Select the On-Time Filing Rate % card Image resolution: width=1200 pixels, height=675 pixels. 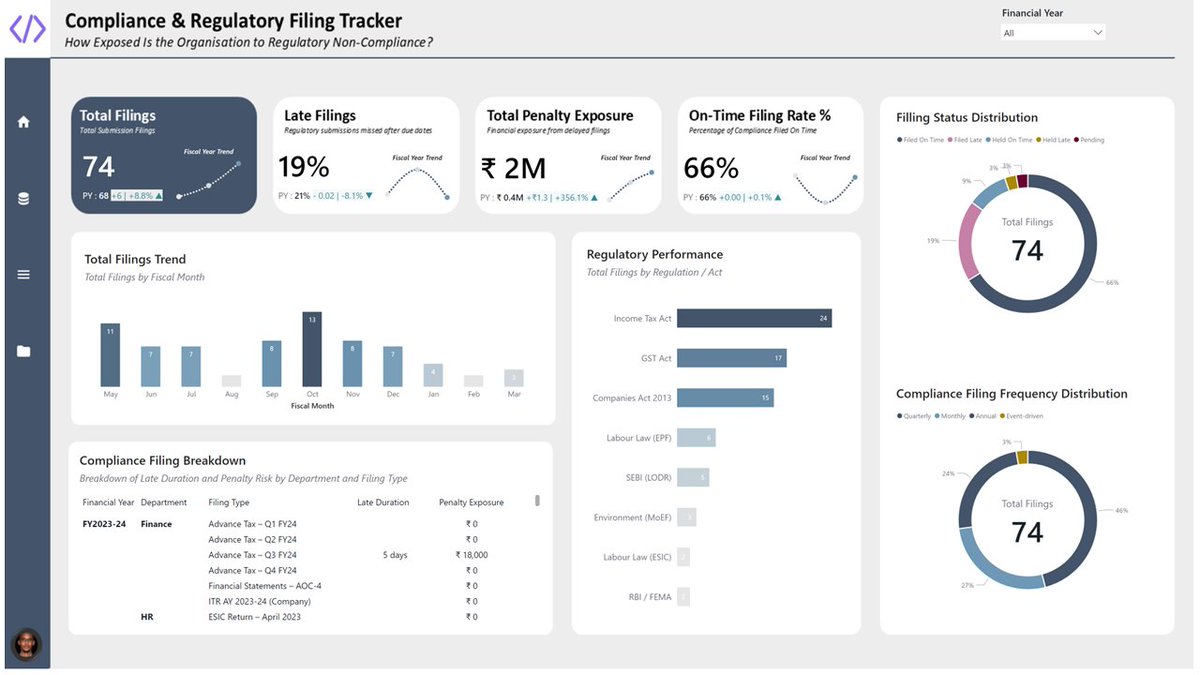[x=770, y=155]
